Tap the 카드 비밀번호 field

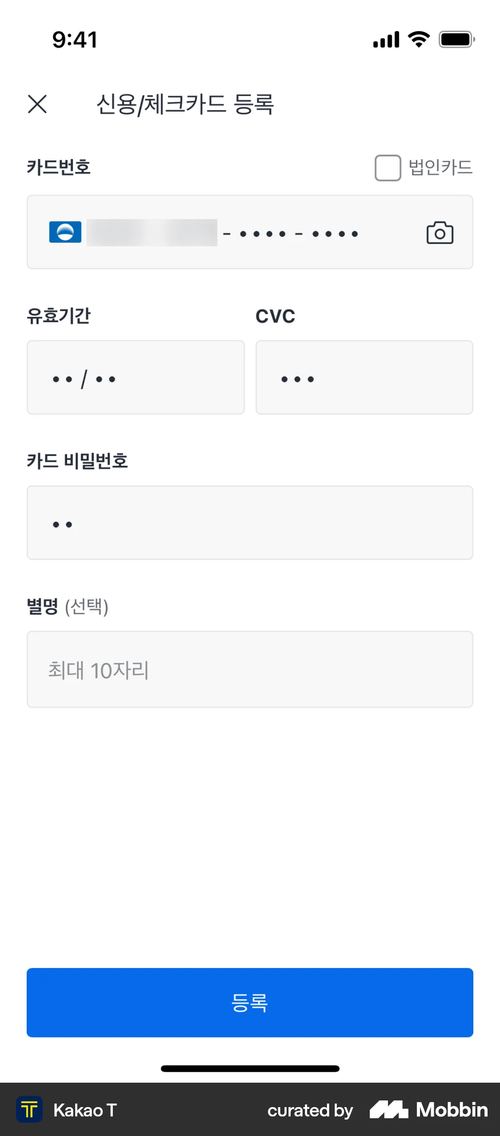coord(250,522)
